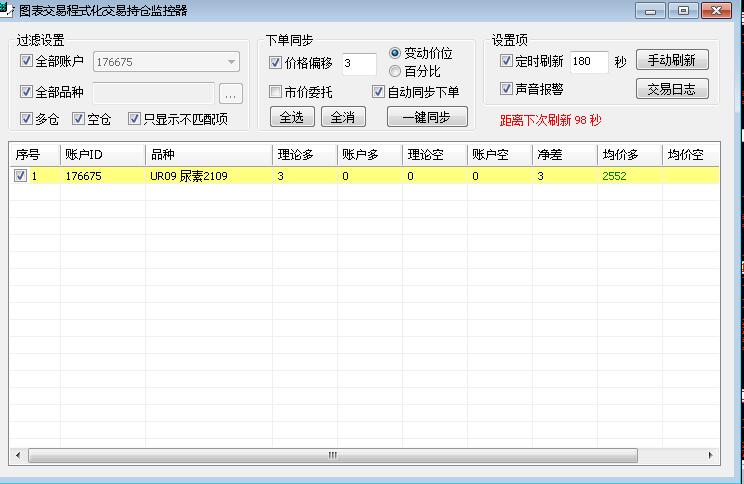Screen dimensions: 744x484
Task: Click the scrollbar right arrow
Action: 710,456
